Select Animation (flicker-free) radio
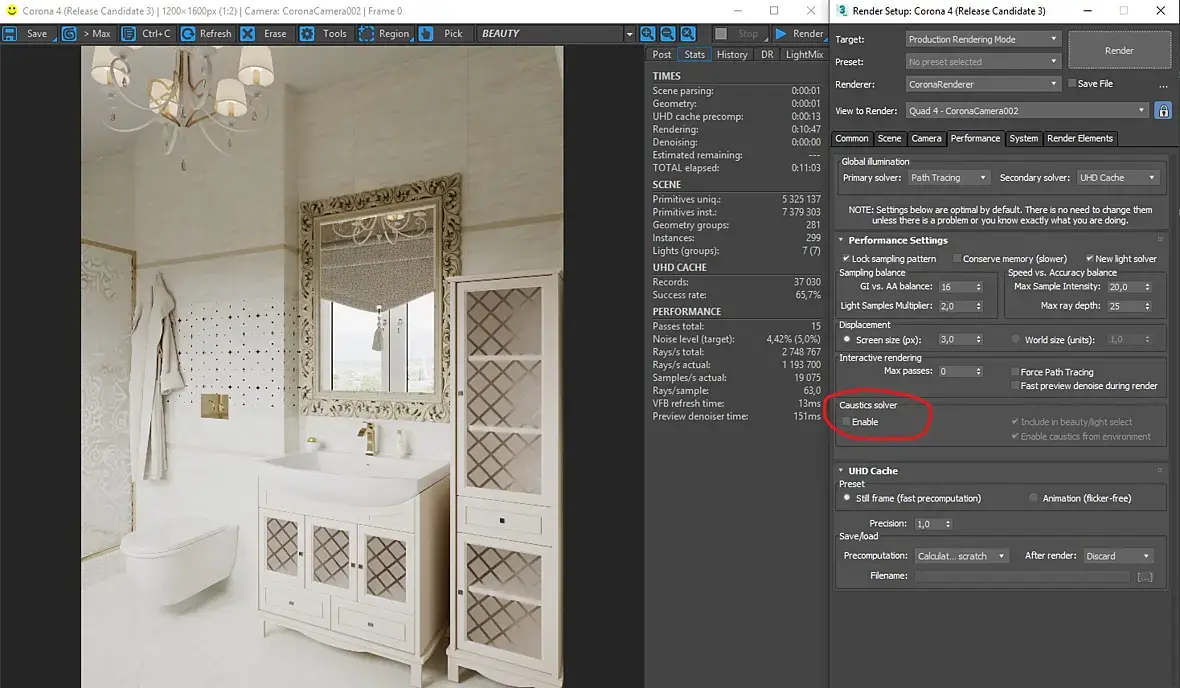Screen dimensions: 1180x688 [1033, 498]
